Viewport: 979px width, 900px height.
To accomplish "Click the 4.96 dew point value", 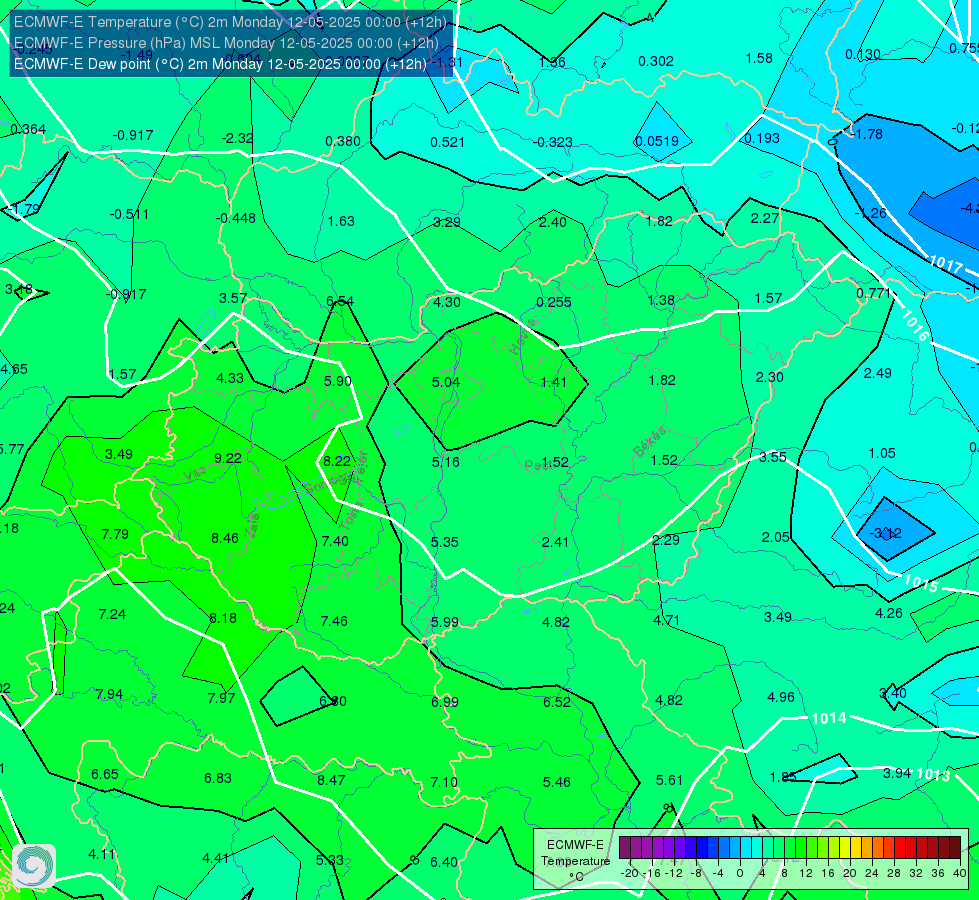I will click(x=781, y=697).
